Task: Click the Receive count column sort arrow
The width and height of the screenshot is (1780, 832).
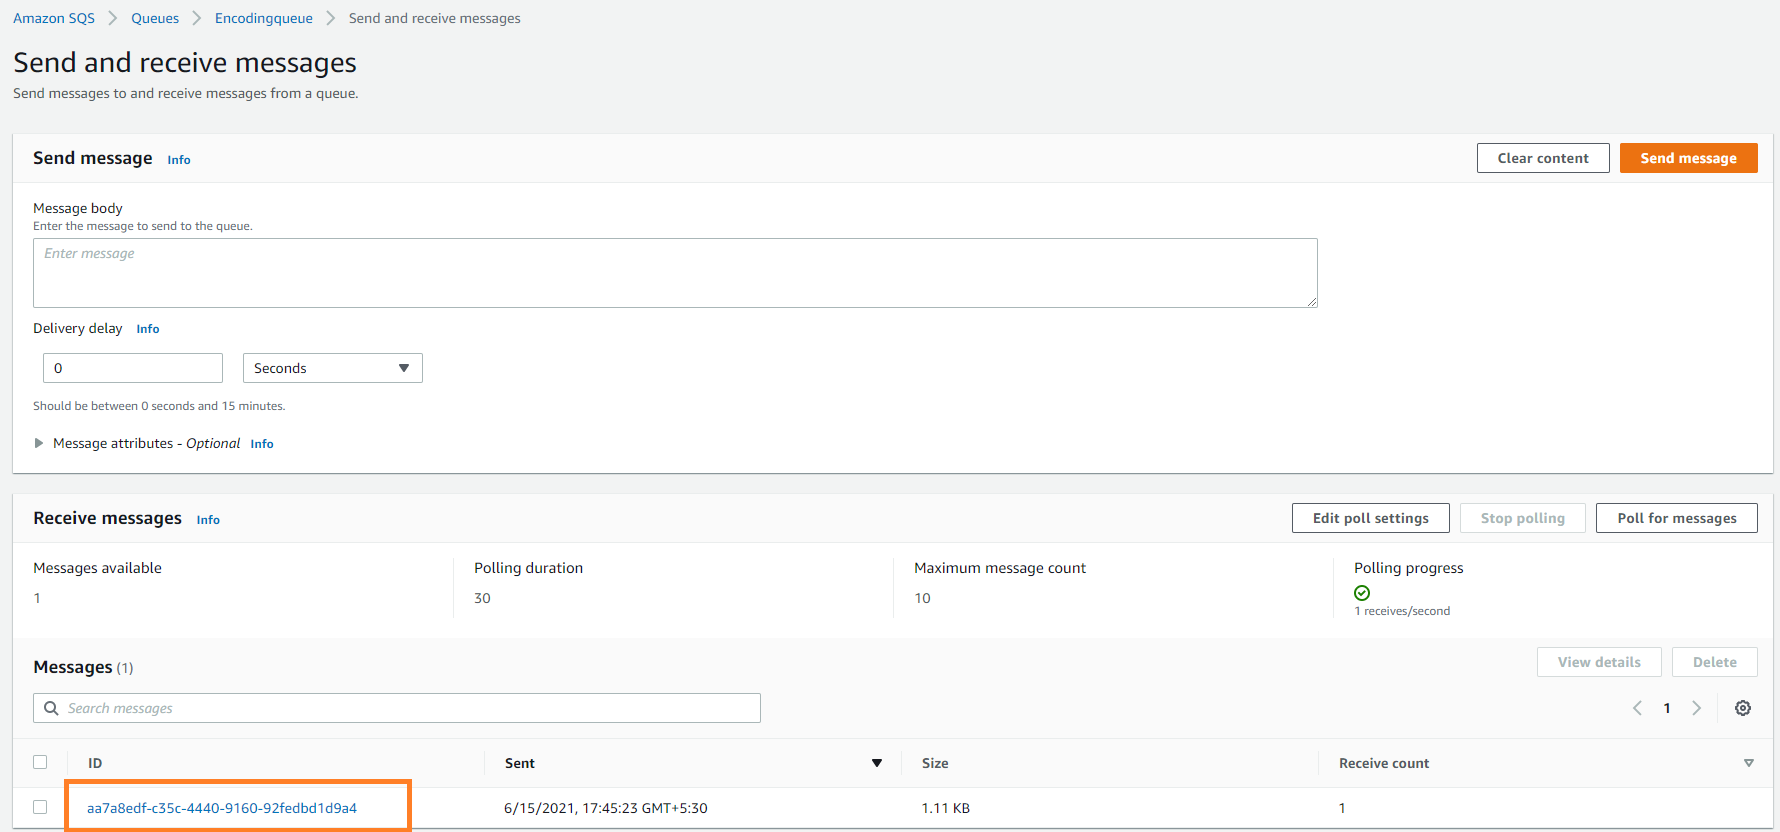Action: pyautogui.click(x=1748, y=763)
